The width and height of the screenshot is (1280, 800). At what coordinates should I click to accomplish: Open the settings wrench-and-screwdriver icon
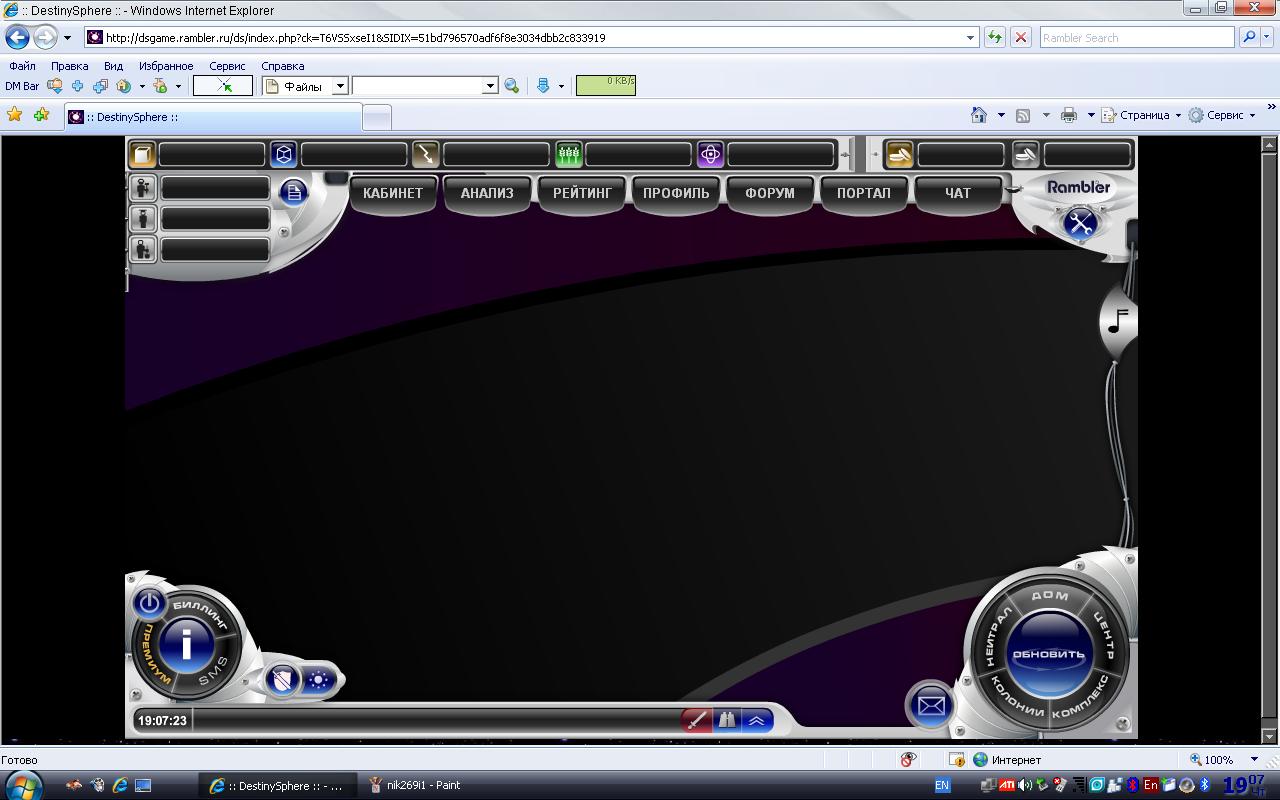tap(1079, 223)
